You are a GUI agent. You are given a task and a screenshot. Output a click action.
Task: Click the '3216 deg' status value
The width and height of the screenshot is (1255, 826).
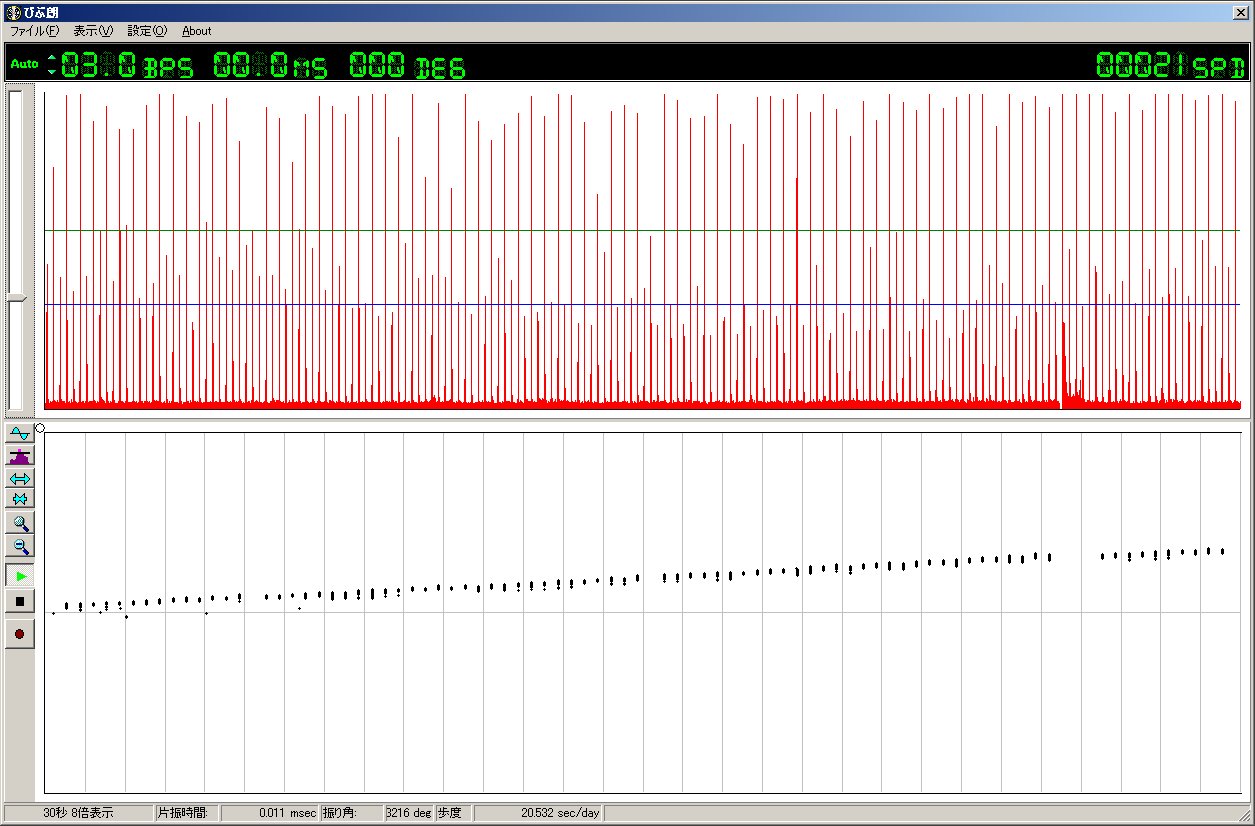pyautogui.click(x=408, y=813)
